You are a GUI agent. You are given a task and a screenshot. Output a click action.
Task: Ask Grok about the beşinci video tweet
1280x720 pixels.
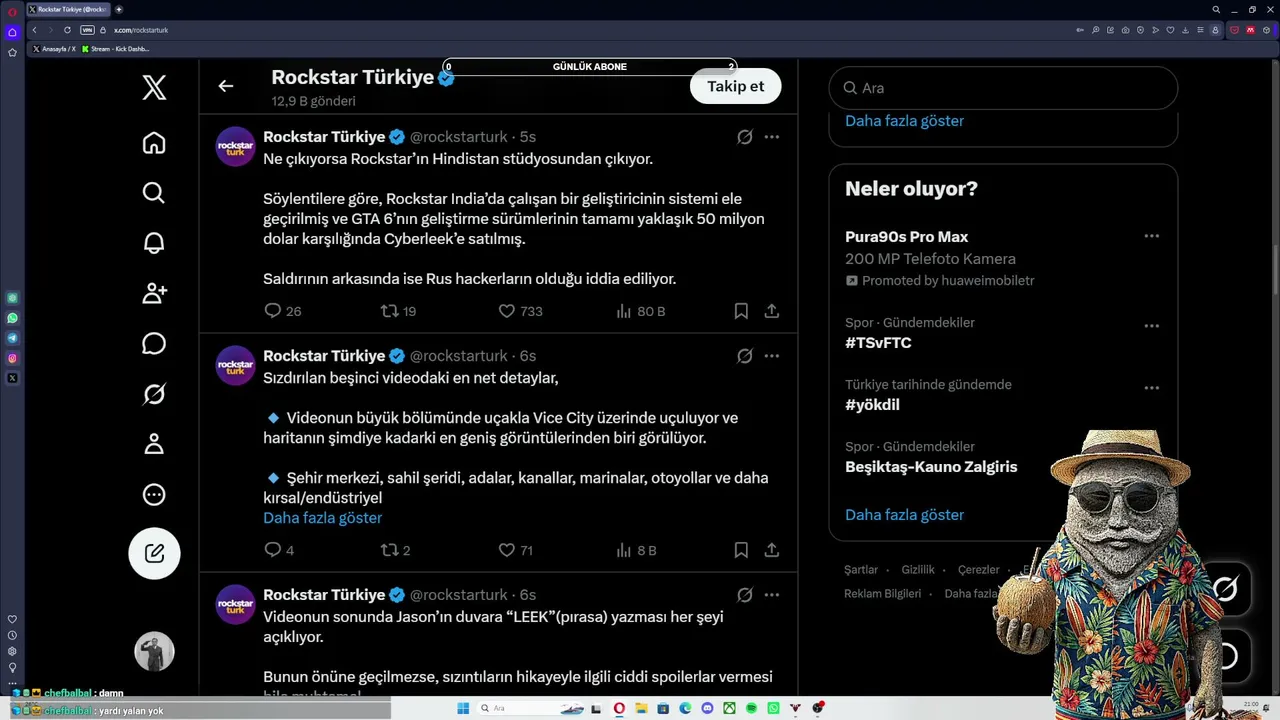point(745,356)
